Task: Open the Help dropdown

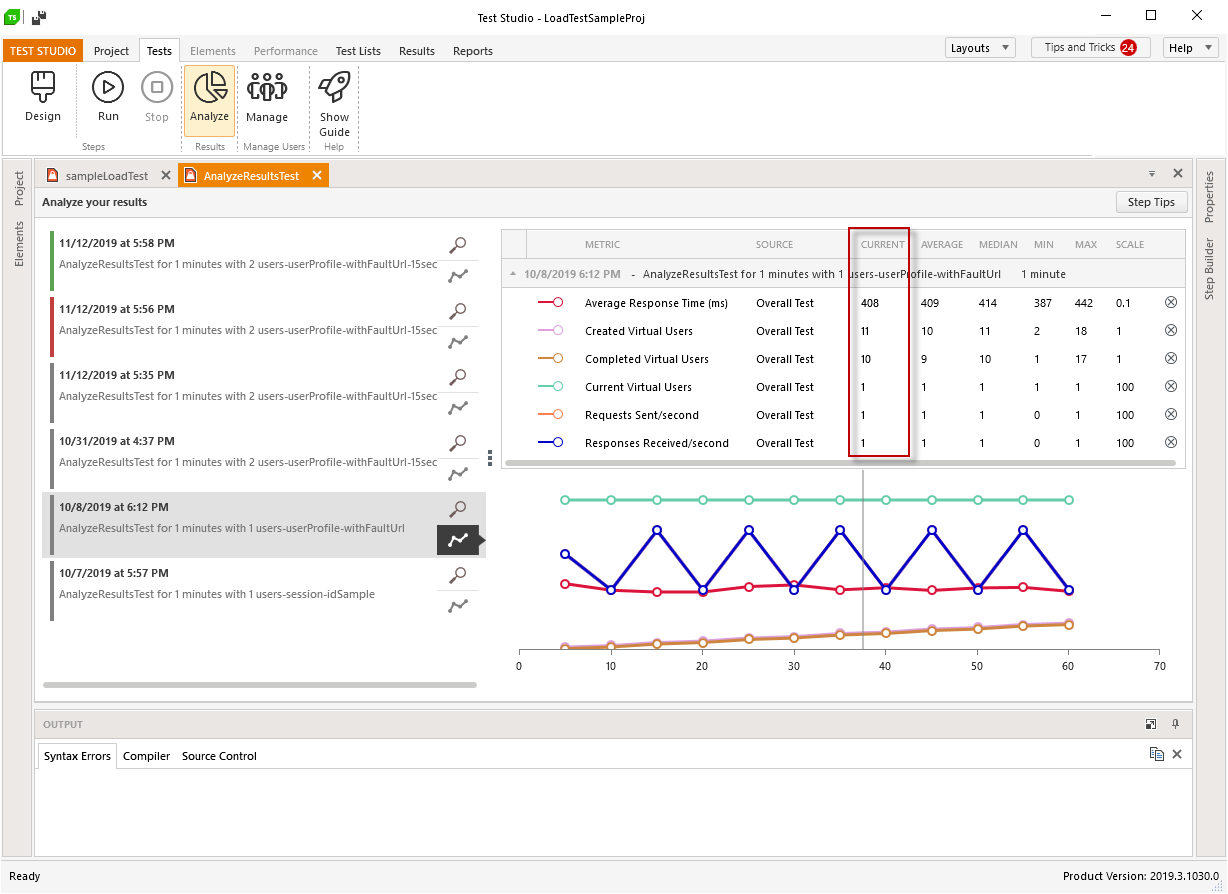Action: click(x=1190, y=48)
